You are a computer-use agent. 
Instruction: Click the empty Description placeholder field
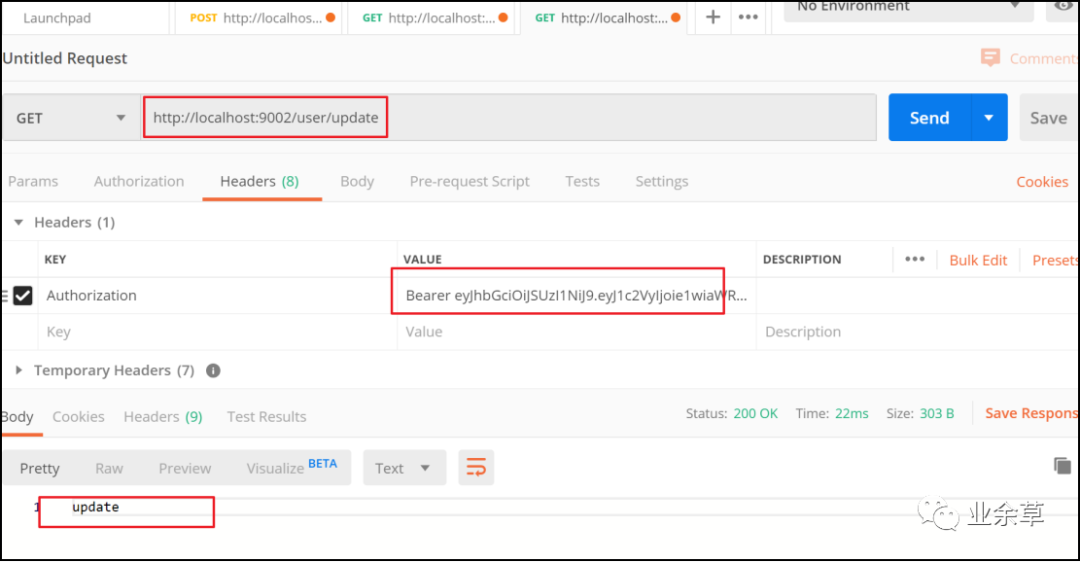916,332
